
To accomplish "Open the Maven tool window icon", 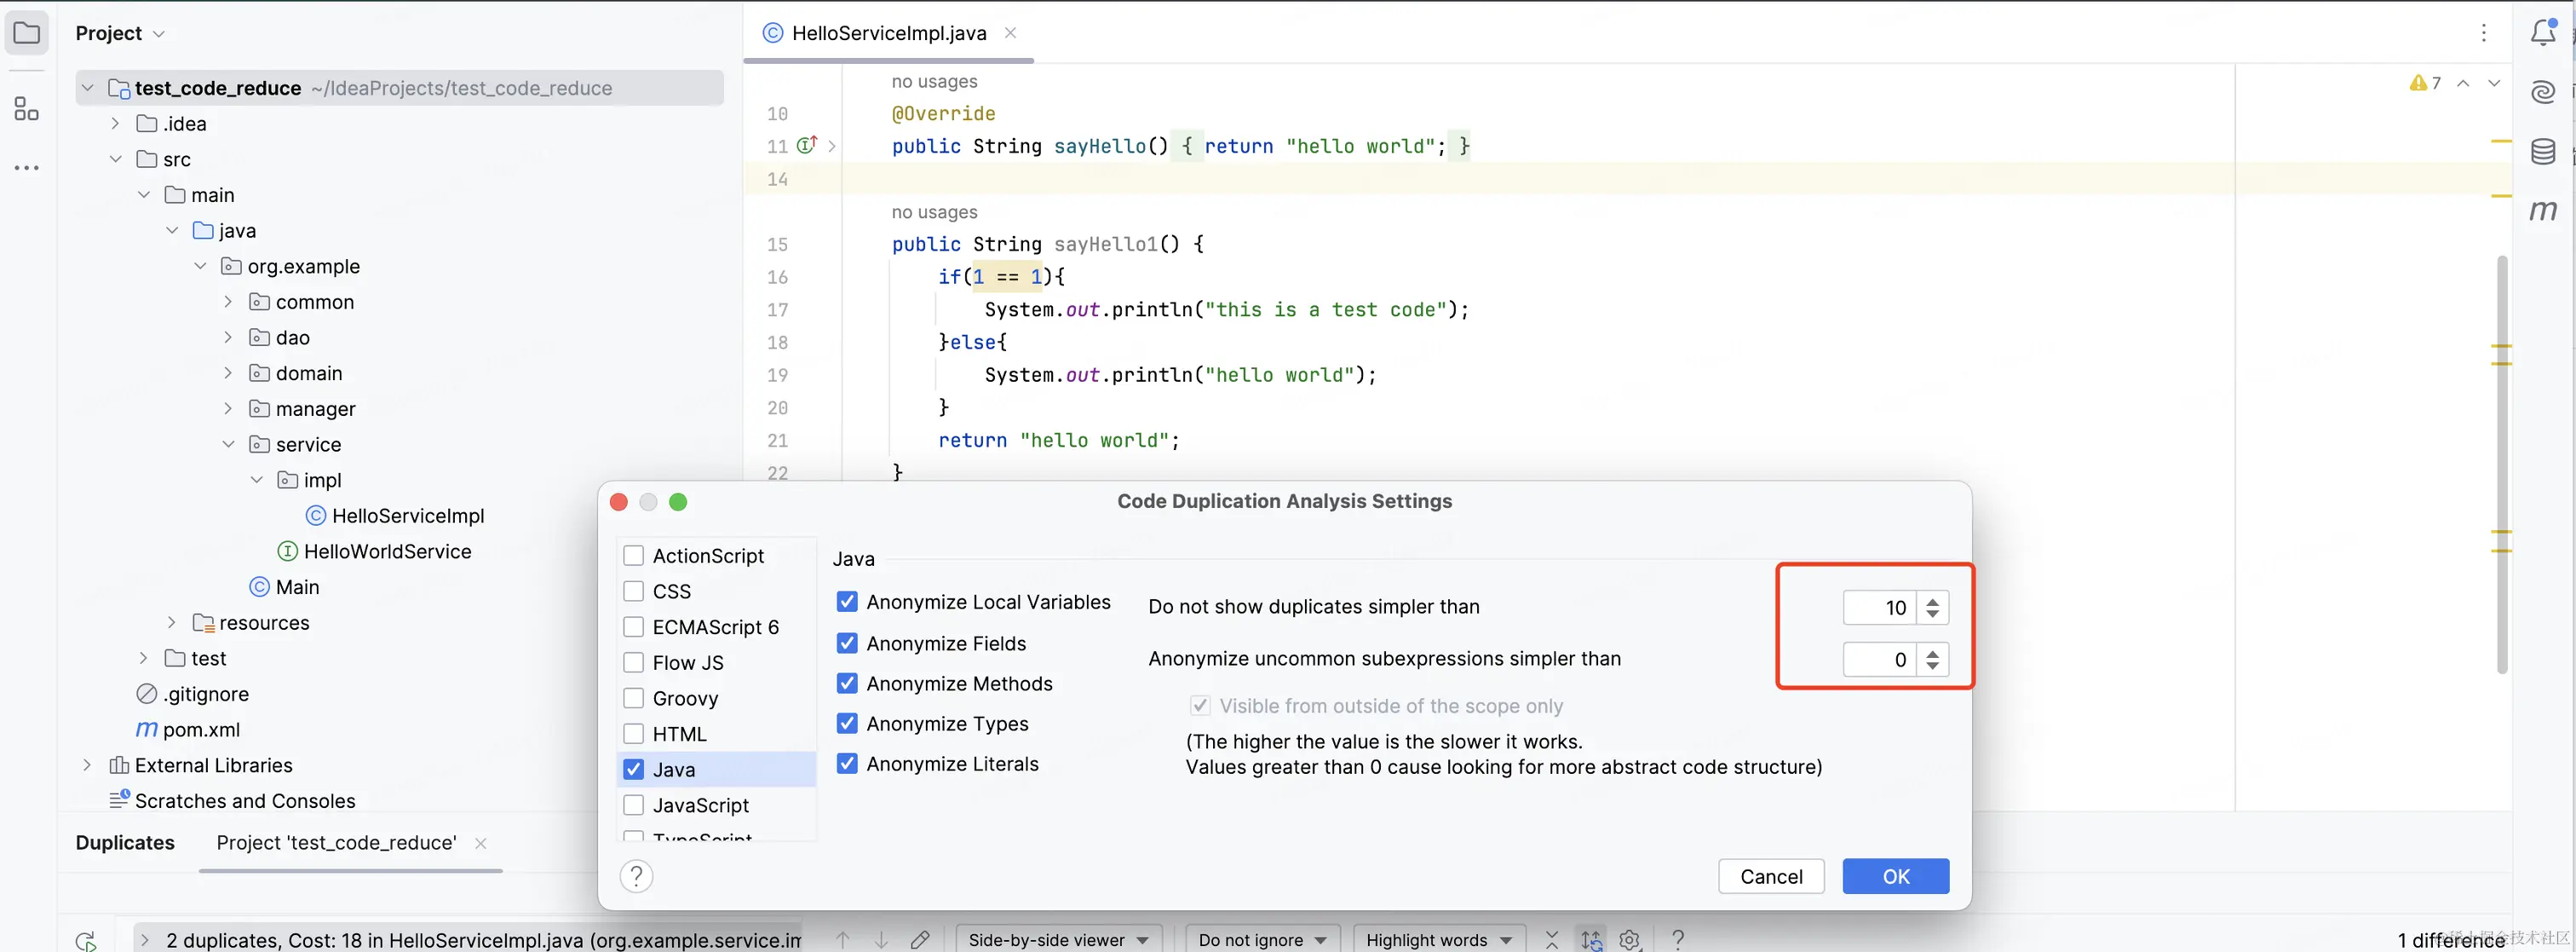I will pyautogui.click(x=2543, y=211).
